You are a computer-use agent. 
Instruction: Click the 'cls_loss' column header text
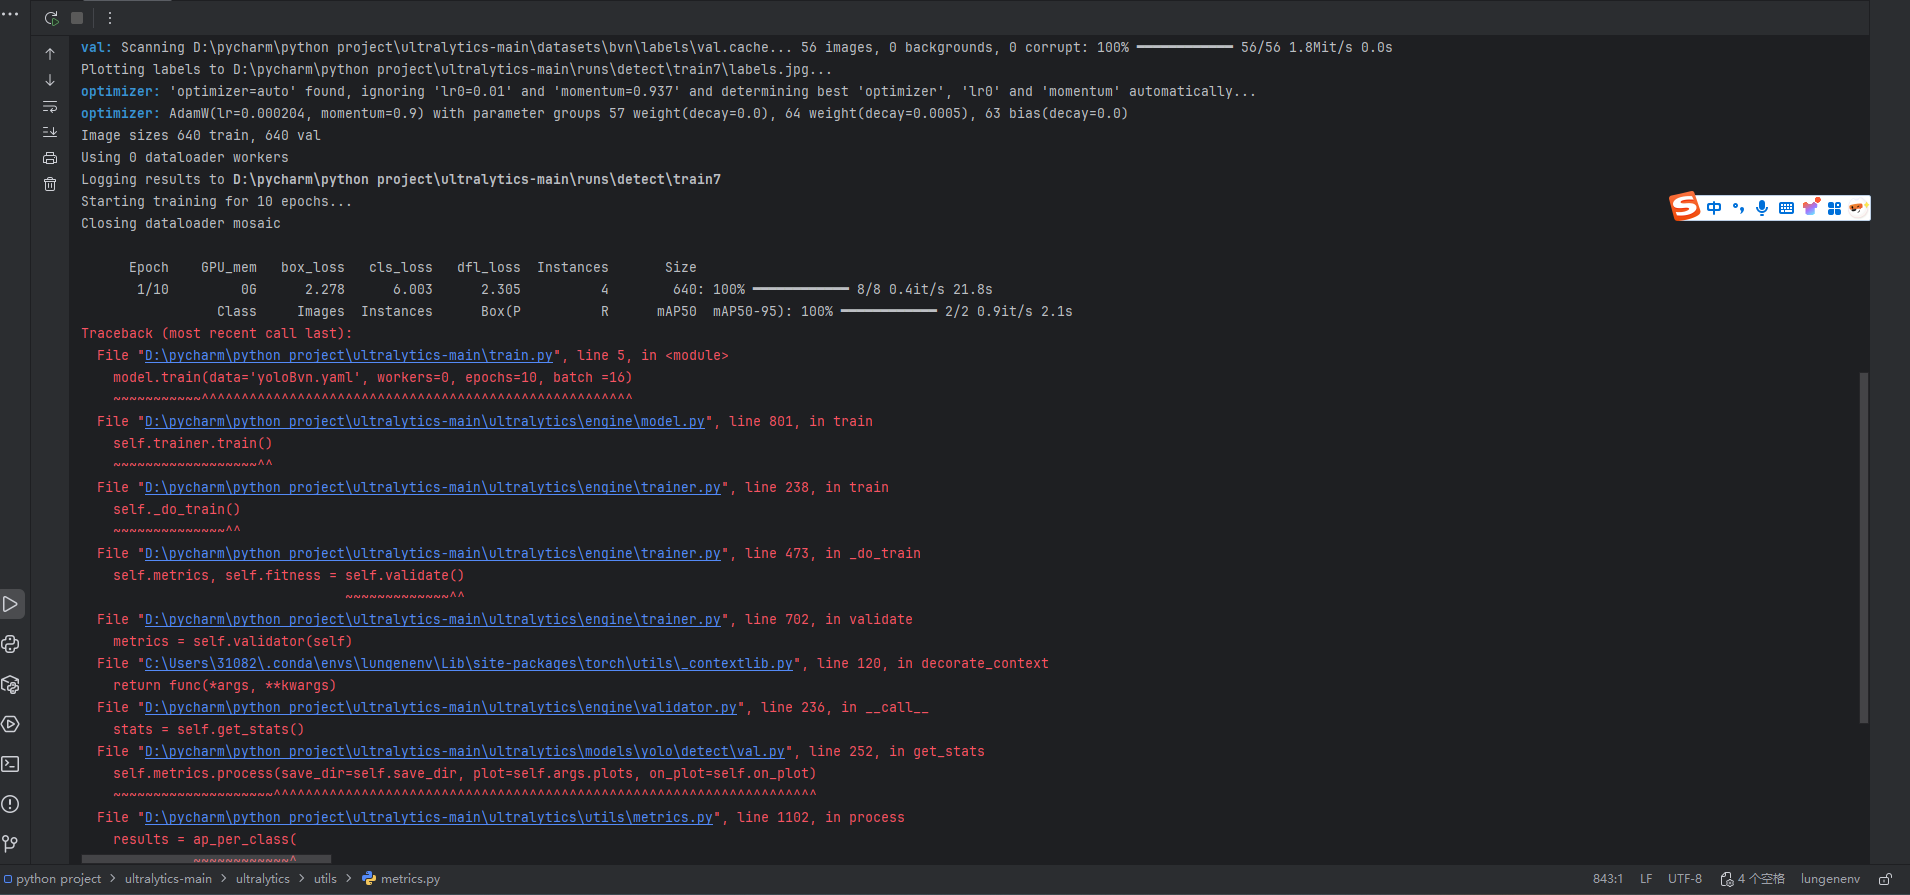tap(400, 268)
